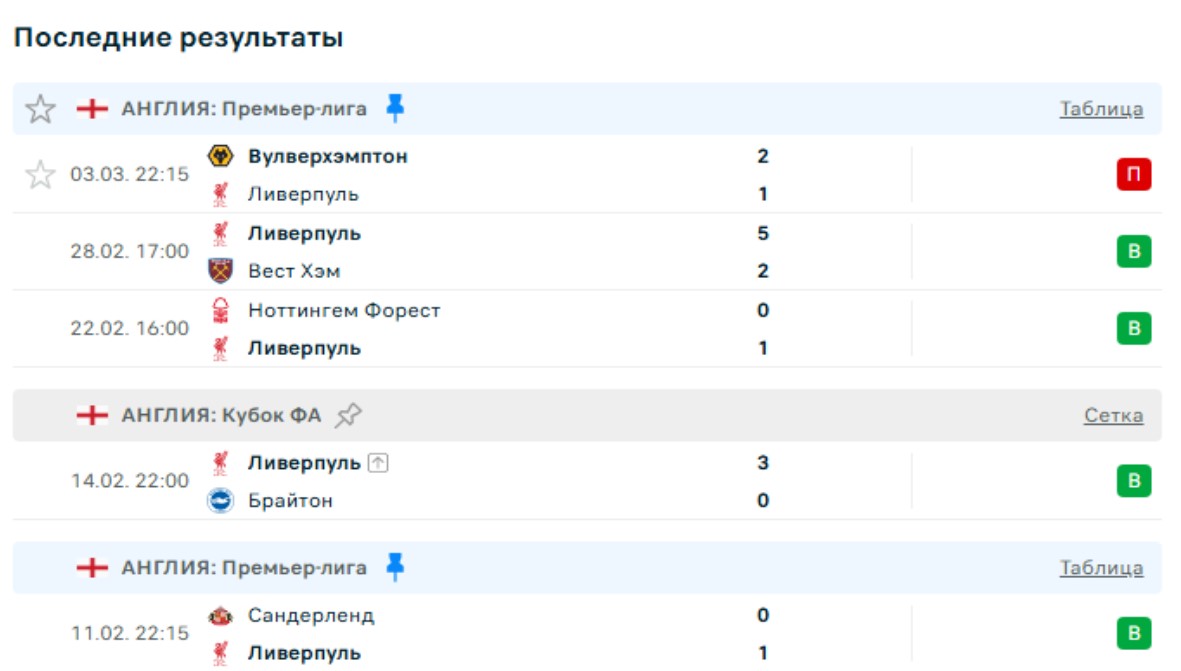Open the bottom Premier League 'Таблица' link
Image resolution: width=1181 pixels, height=671 pixels.
1101,568
